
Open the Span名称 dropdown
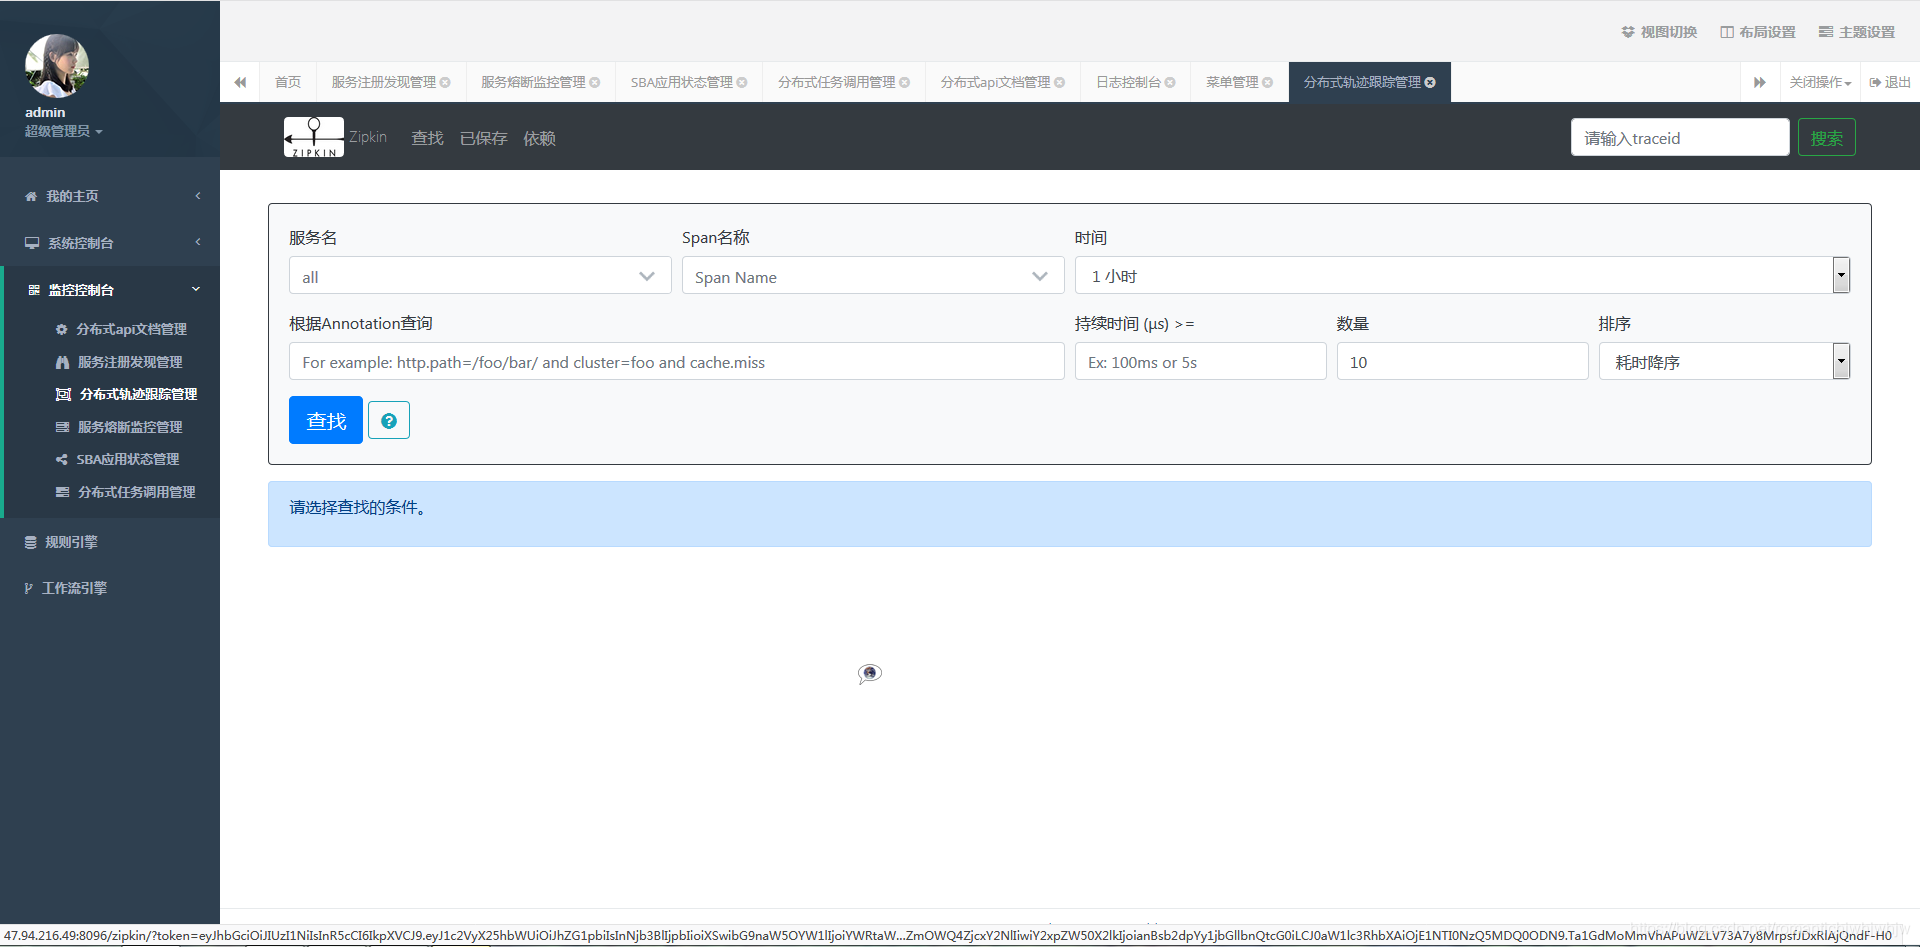coord(873,276)
